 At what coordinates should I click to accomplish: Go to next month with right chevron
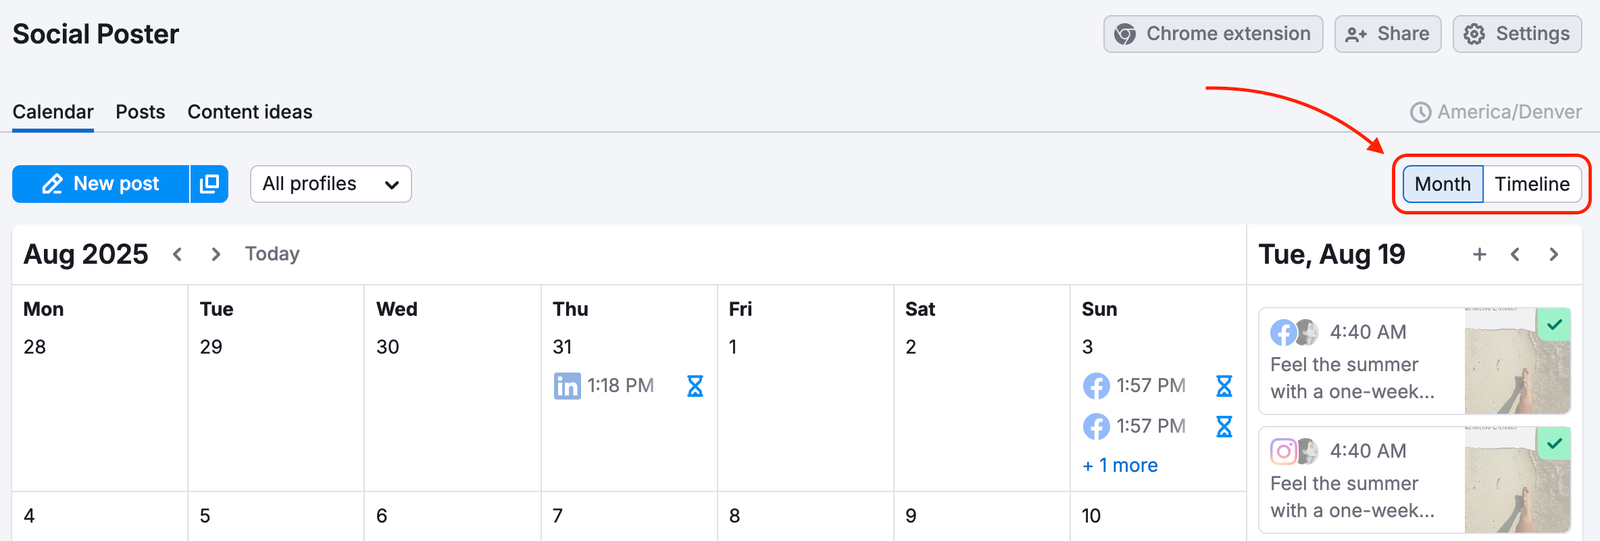tap(215, 254)
